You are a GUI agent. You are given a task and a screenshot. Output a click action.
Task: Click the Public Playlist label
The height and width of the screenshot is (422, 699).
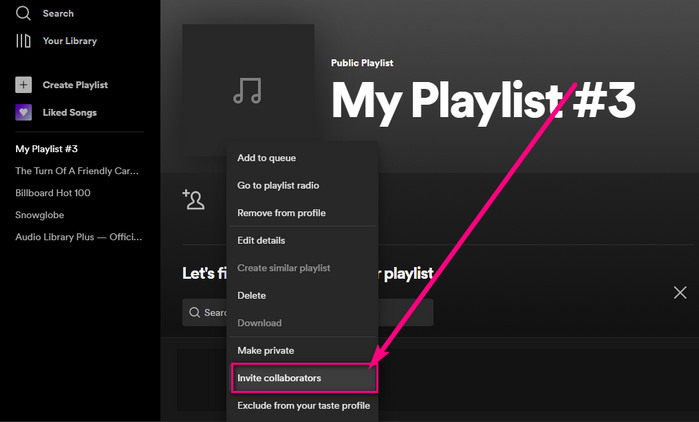(x=362, y=63)
